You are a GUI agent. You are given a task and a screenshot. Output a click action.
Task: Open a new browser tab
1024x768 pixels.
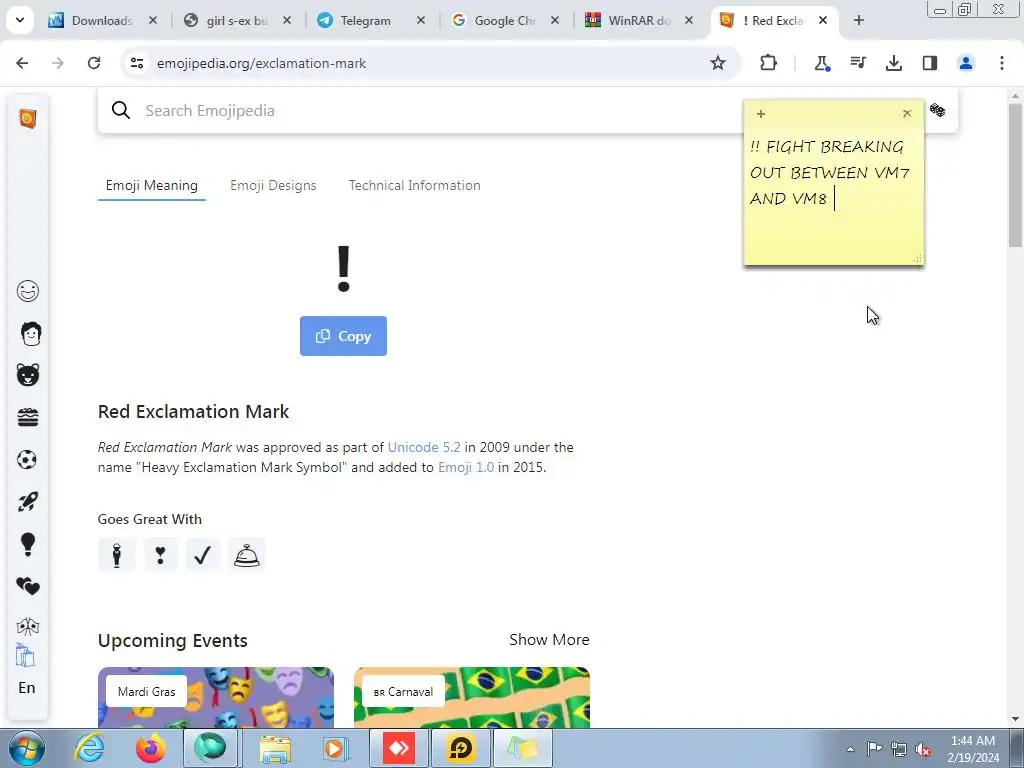click(x=859, y=21)
